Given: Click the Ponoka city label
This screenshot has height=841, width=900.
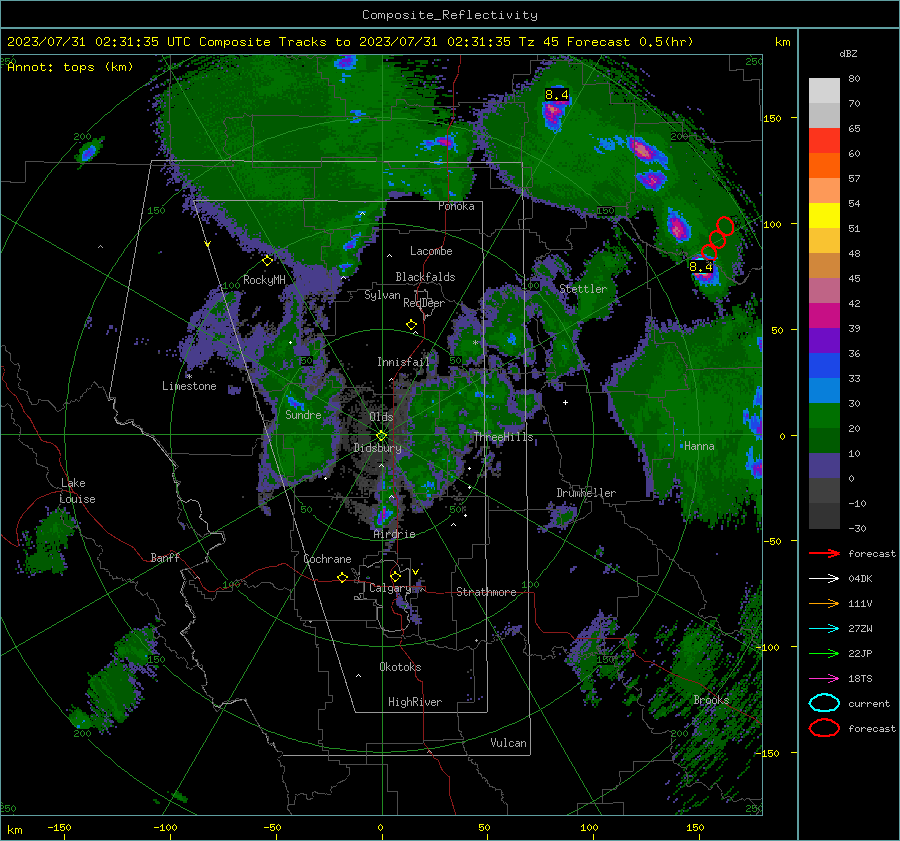Looking at the screenshot, I should point(456,206).
